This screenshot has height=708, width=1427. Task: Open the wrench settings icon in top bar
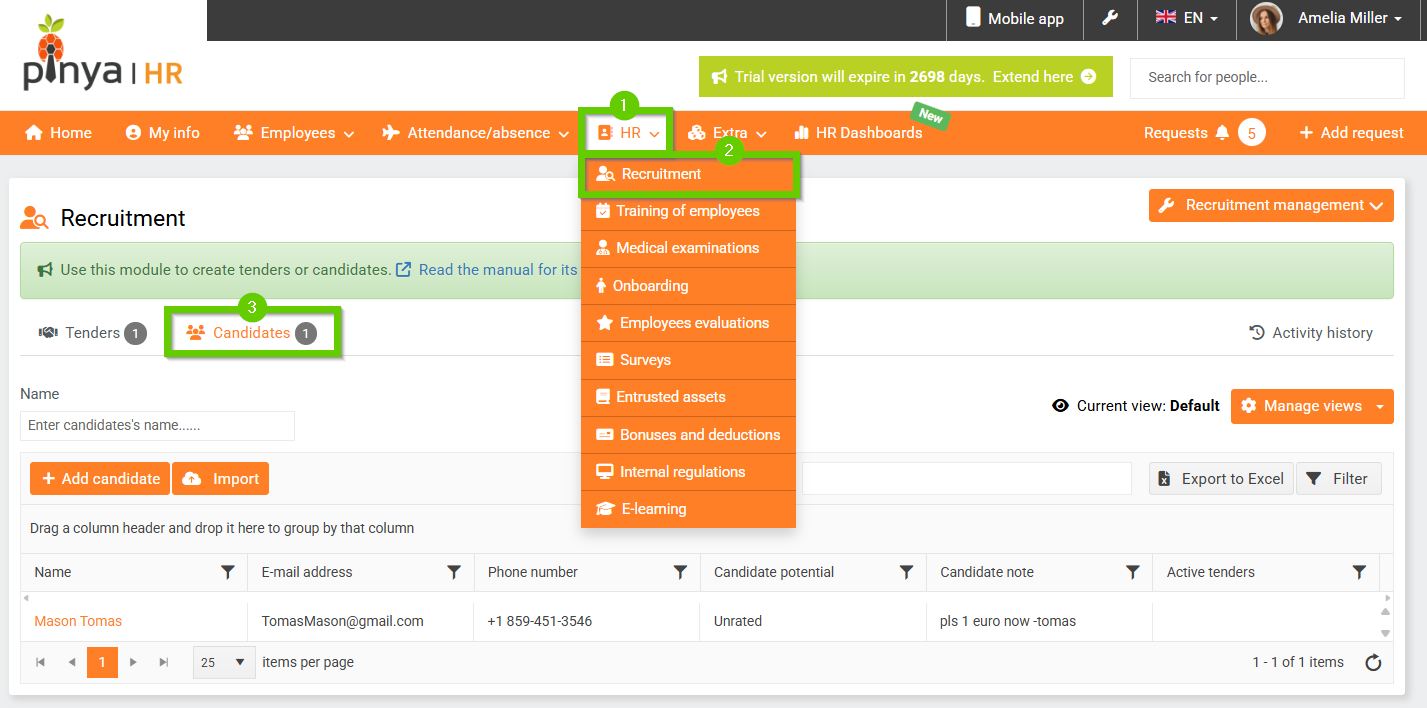[1110, 18]
